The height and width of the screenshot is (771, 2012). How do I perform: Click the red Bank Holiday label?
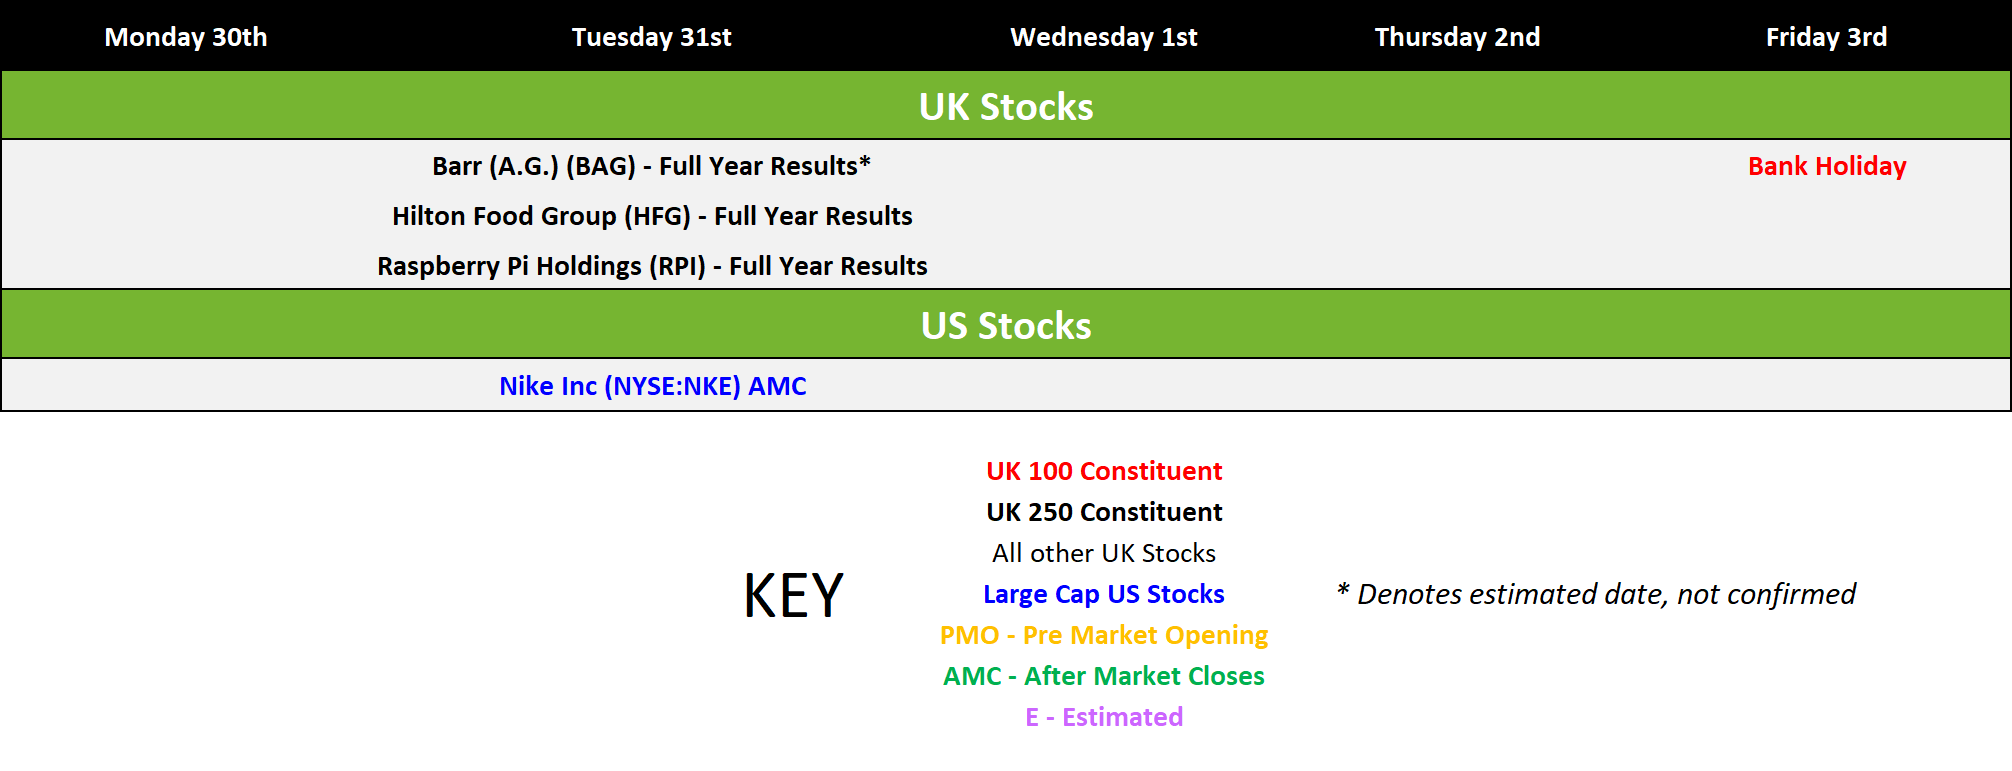pos(1827,166)
